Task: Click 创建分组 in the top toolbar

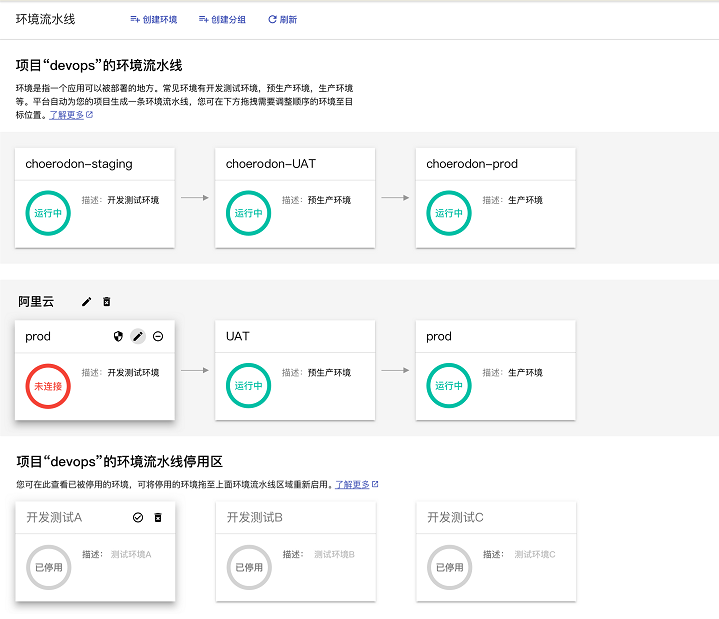Action: pos(222,19)
